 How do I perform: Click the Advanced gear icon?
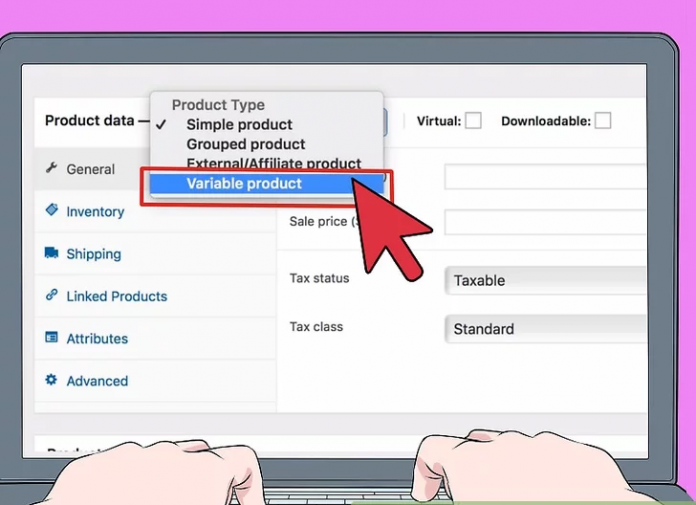(51, 380)
